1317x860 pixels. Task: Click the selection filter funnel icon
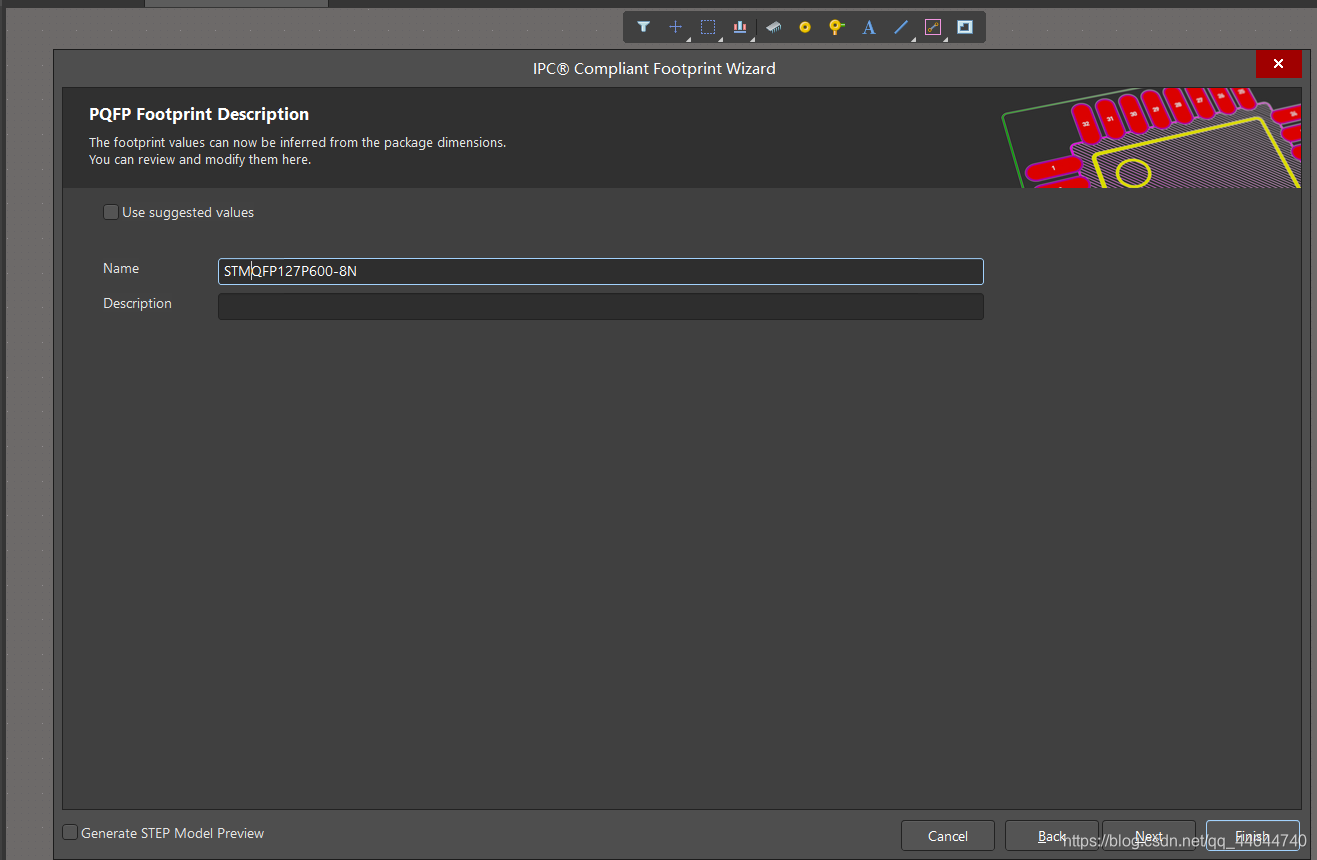click(643, 27)
